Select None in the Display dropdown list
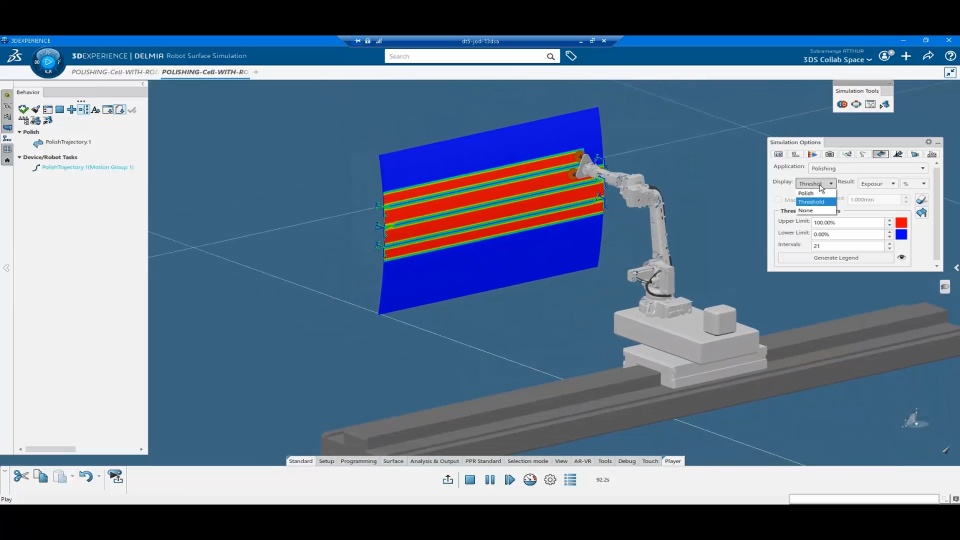Screen dimensions: 960x540 (816, 211)
